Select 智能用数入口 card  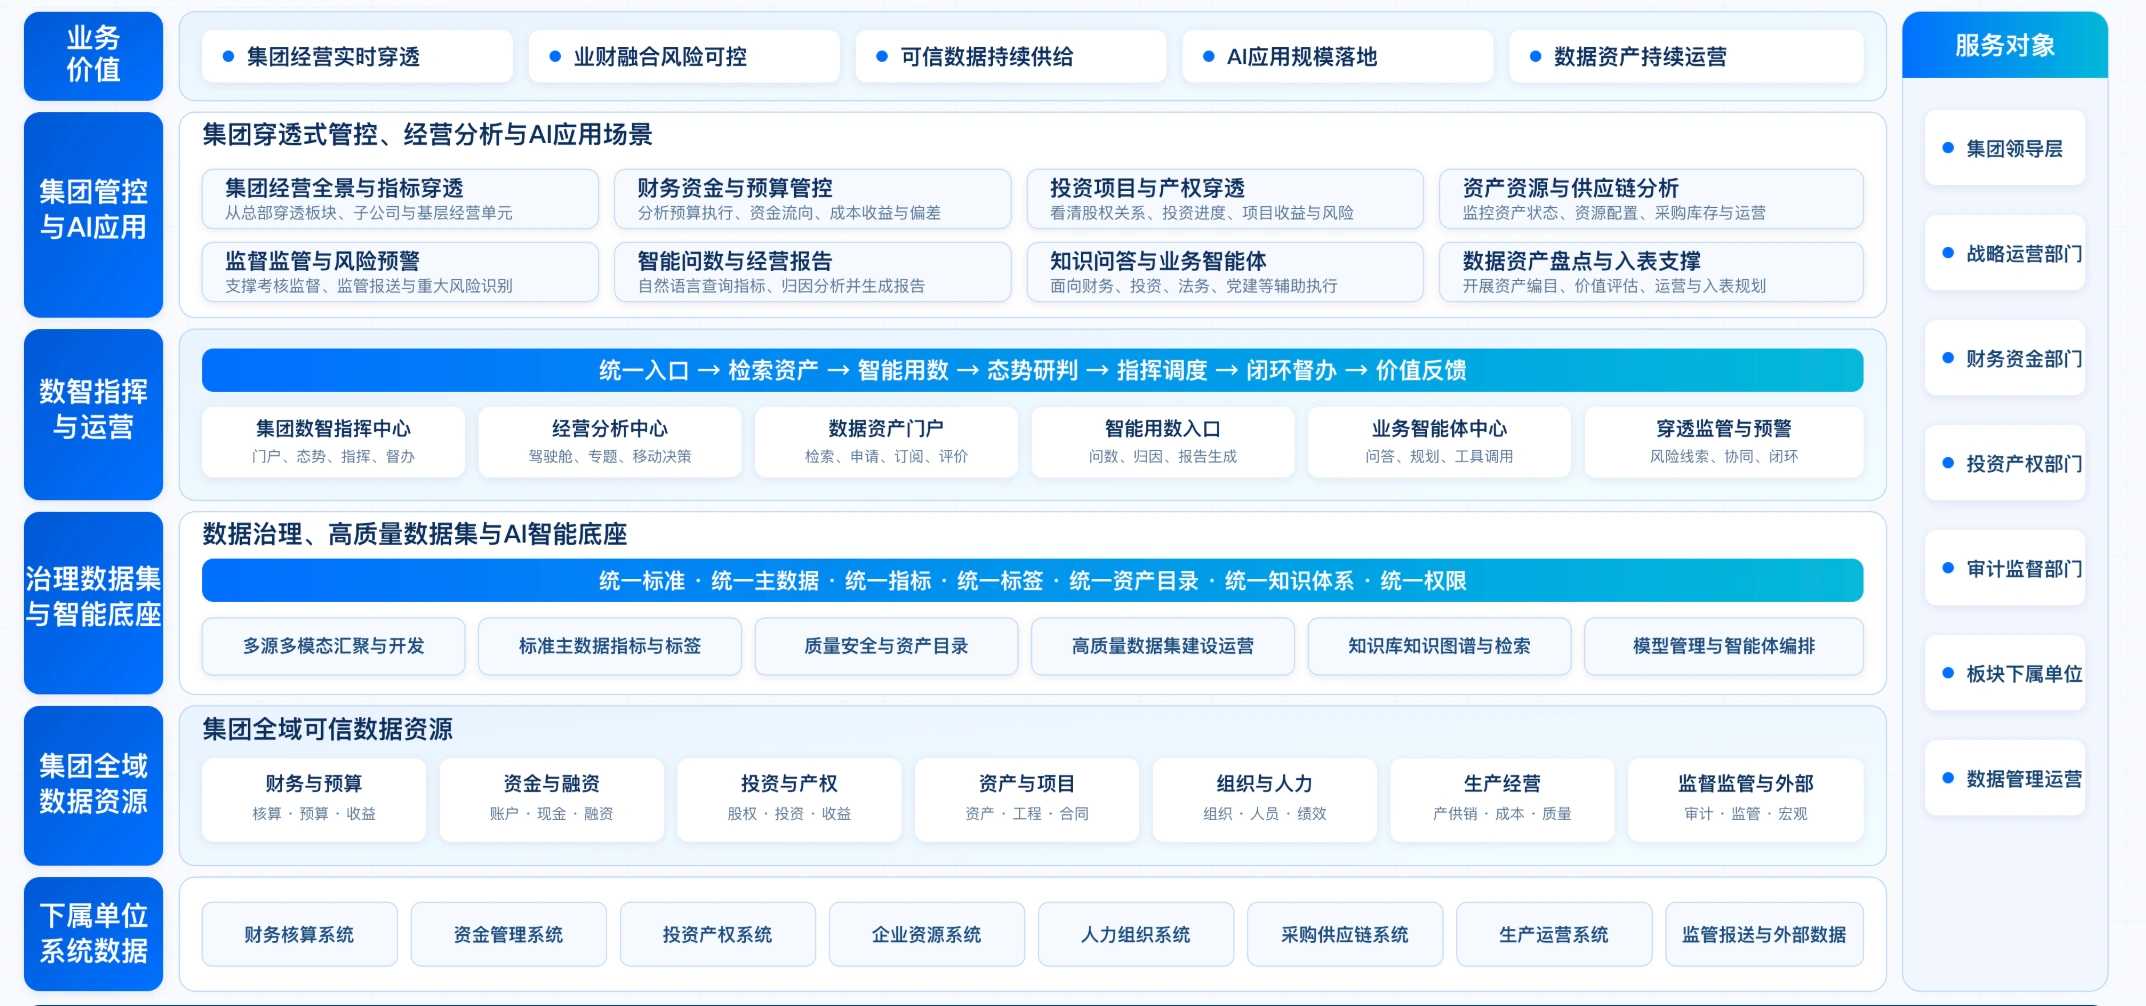tap(1163, 441)
